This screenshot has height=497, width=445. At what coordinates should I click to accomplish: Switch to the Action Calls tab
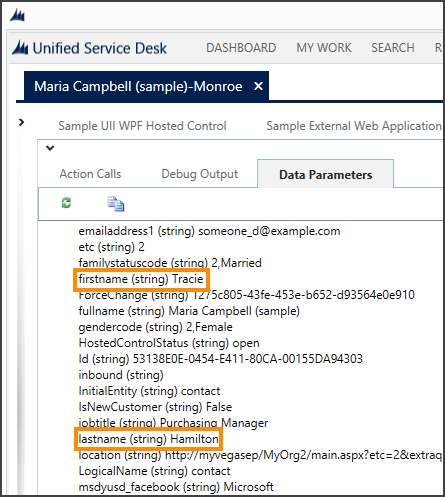(x=90, y=174)
